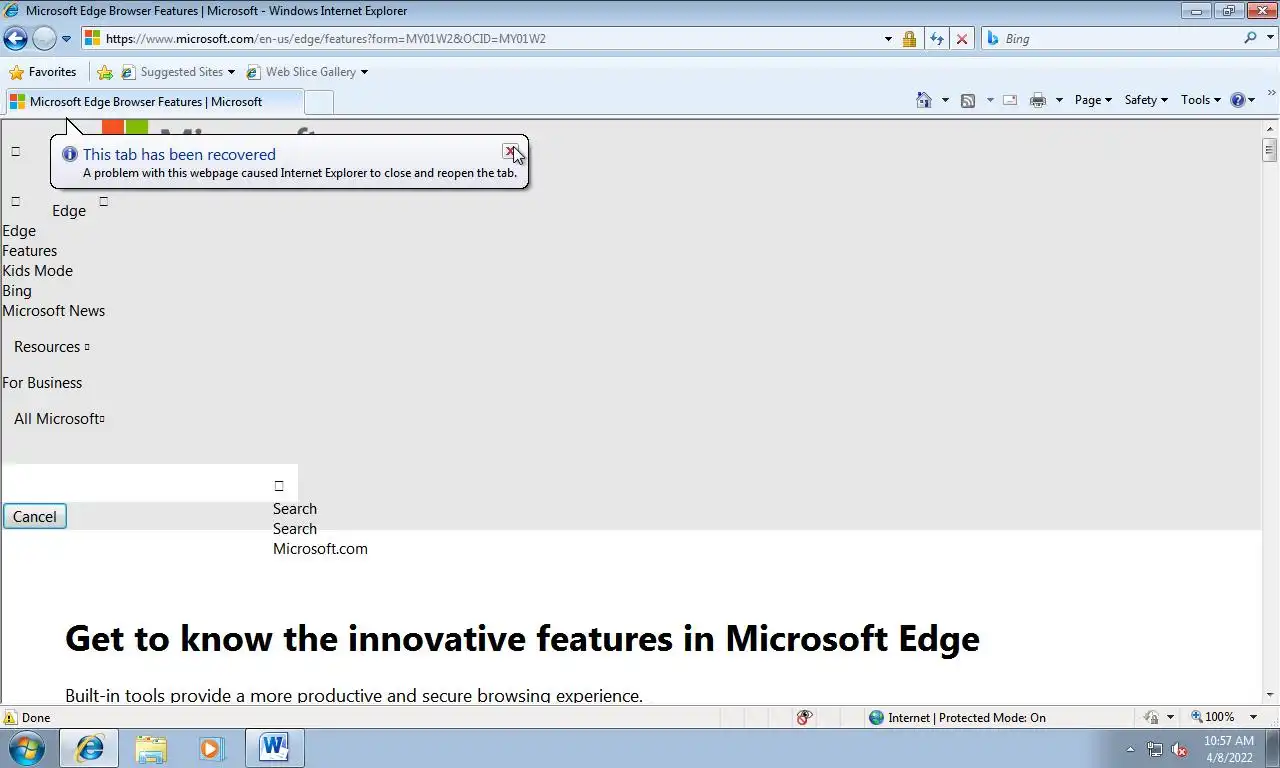The width and height of the screenshot is (1280, 768).
Task: Open the recent pages dropdown next to navigation arrows
Action: pos(66,39)
